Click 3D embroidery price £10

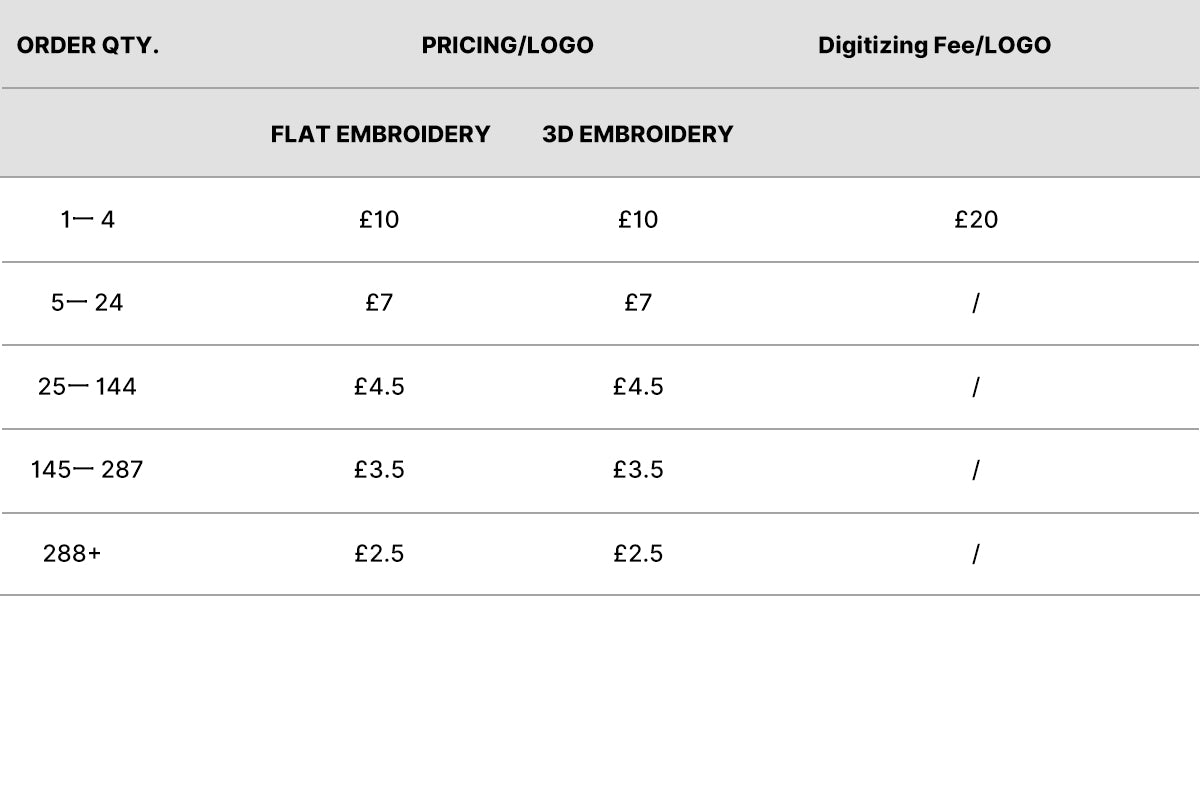pyautogui.click(x=638, y=220)
